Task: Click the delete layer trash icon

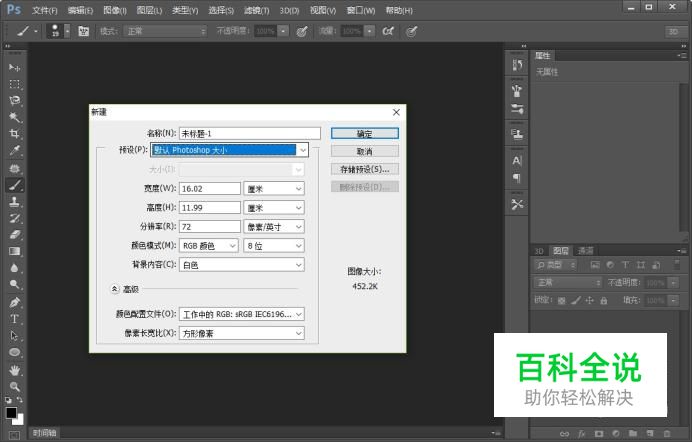Action: tap(669, 433)
